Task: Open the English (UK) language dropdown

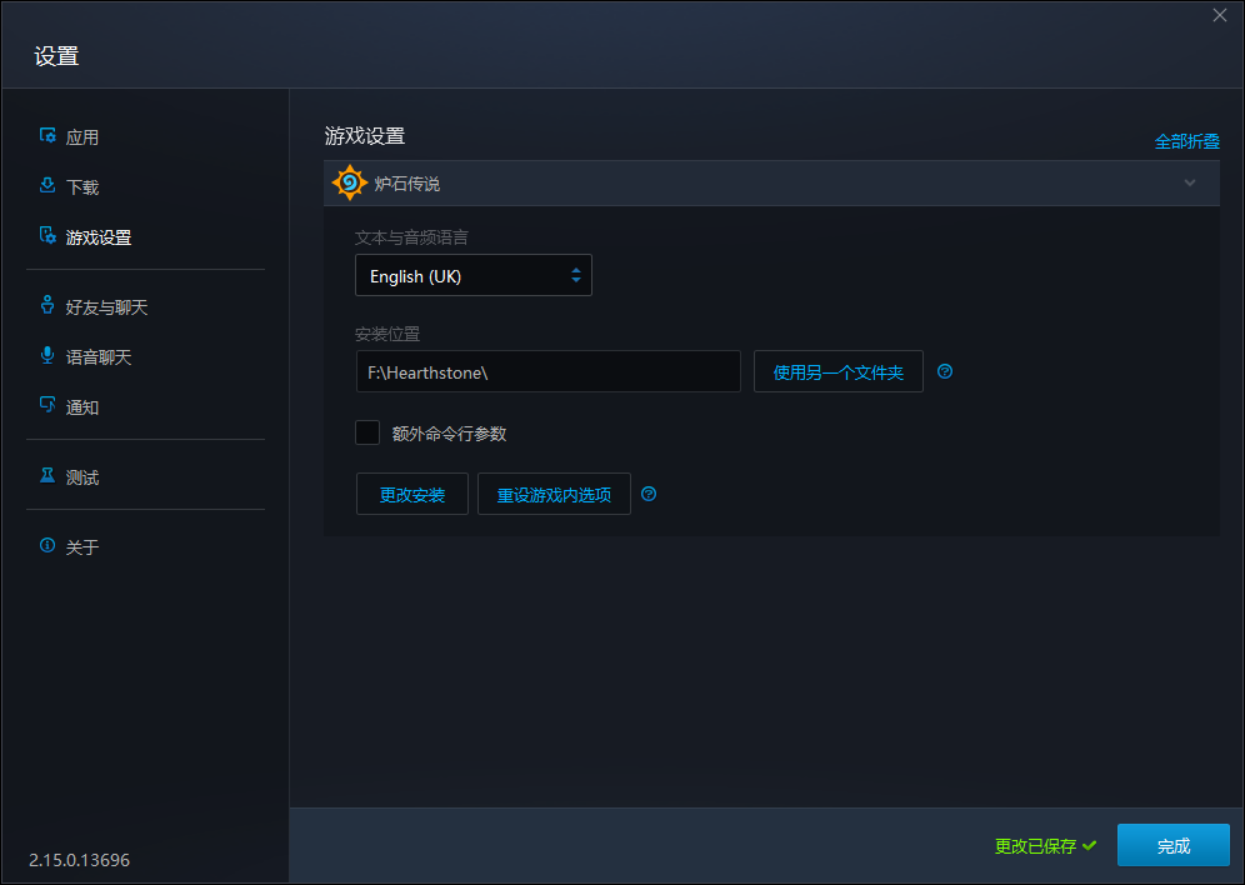Action: [x=474, y=275]
